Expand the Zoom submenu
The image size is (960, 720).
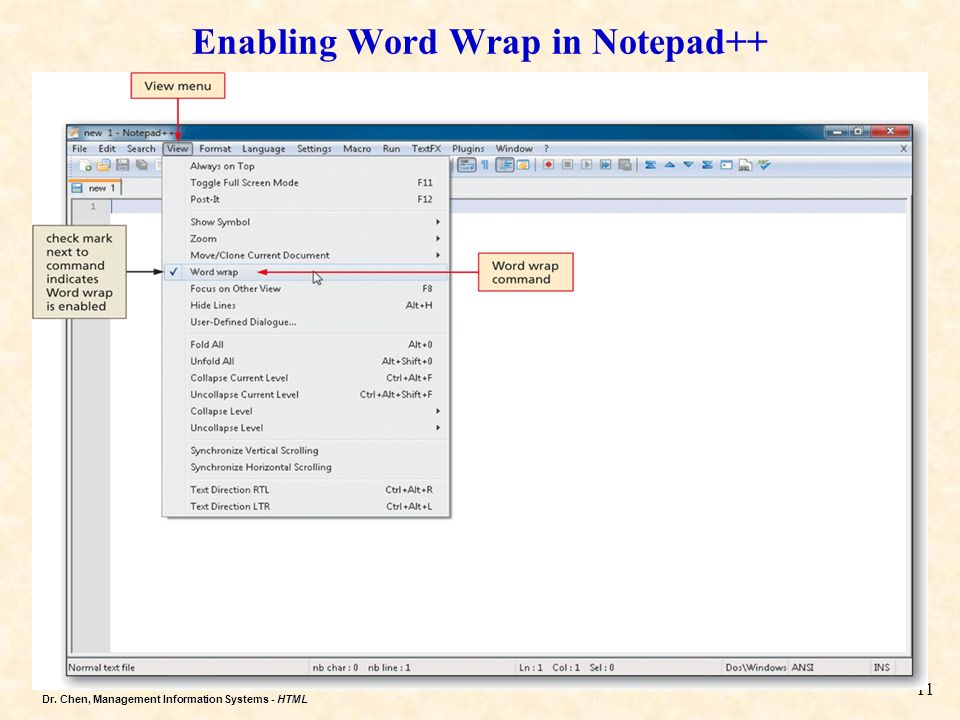tap(306, 238)
